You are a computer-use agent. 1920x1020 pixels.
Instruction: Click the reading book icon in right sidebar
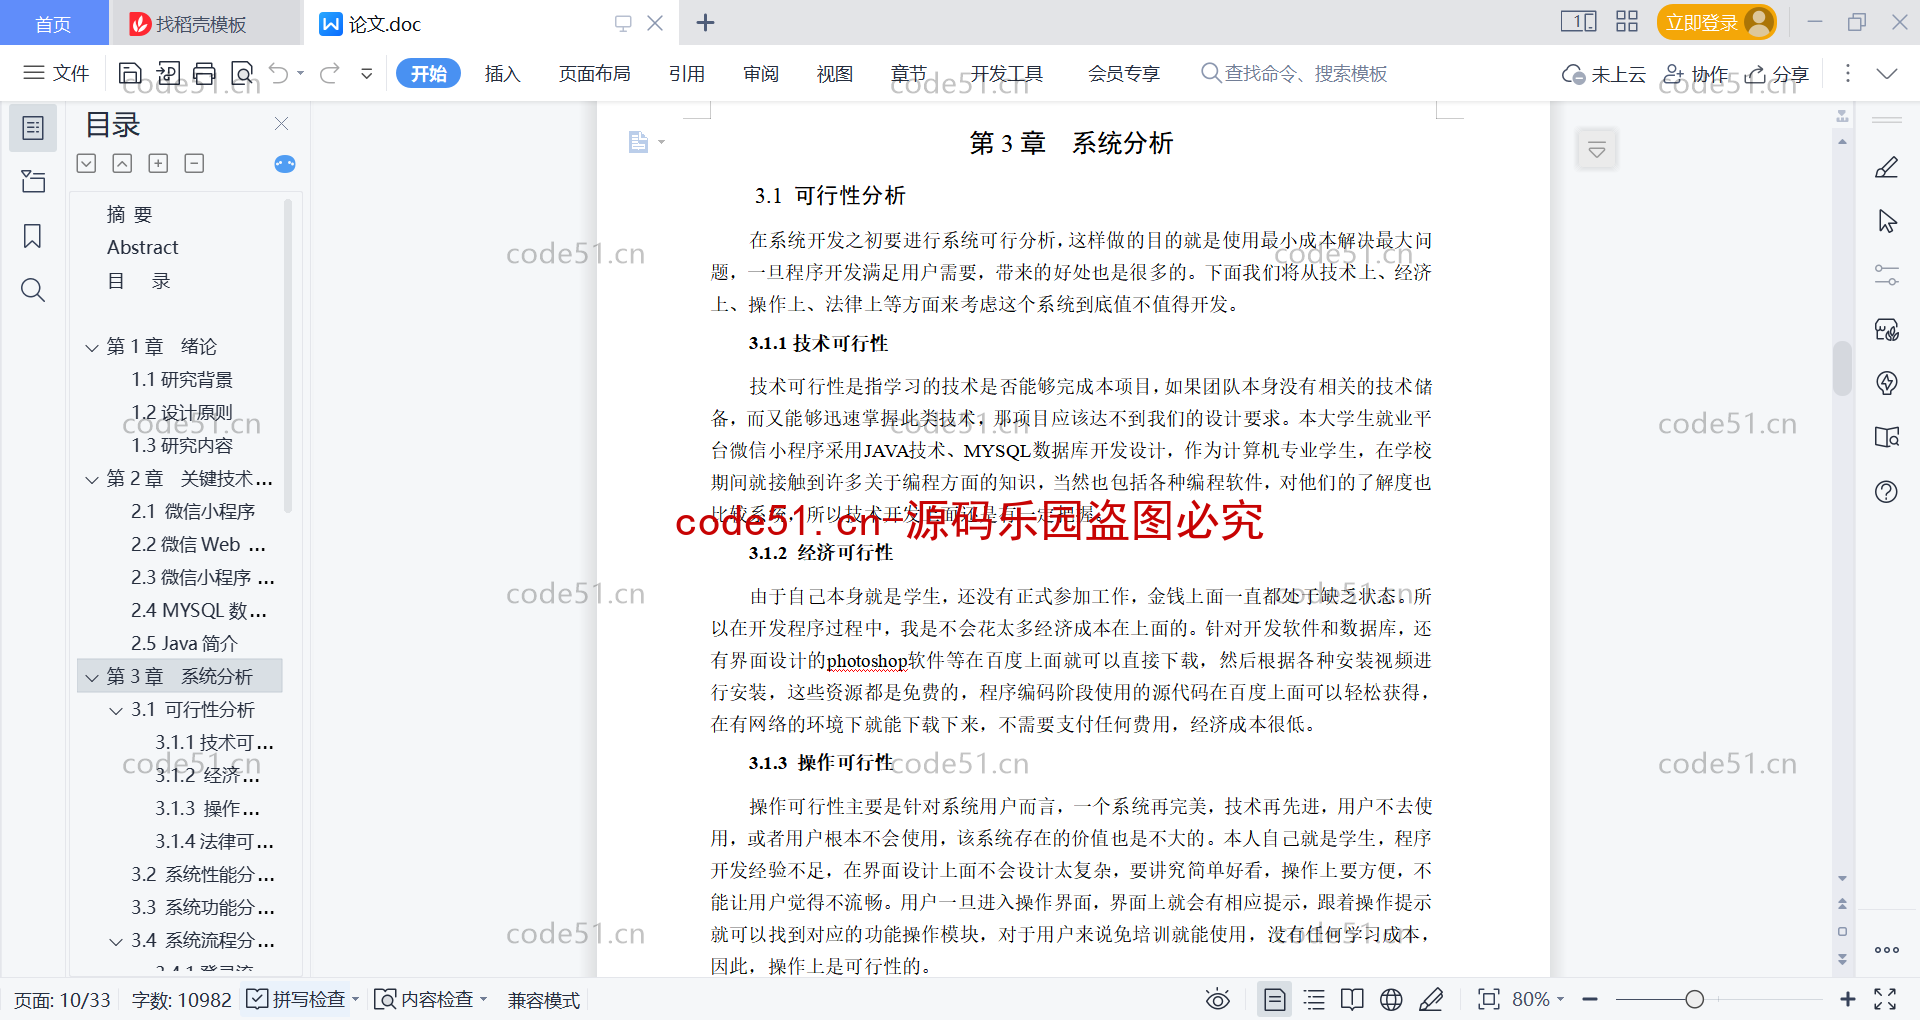point(1887,437)
